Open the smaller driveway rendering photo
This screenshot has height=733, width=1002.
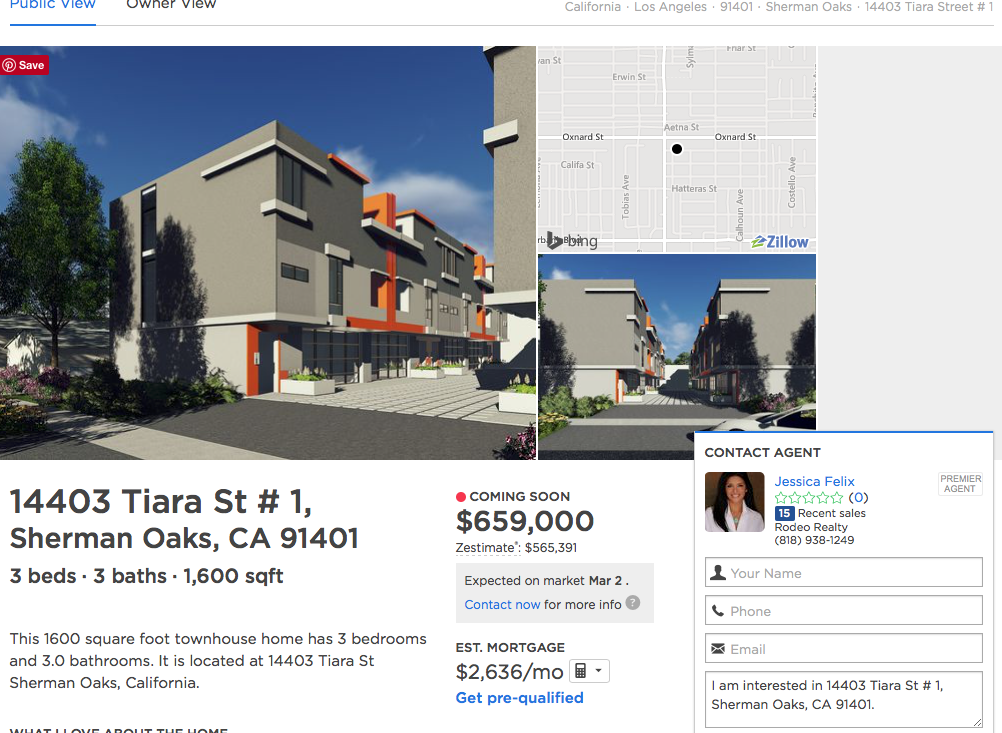(x=677, y=342)
